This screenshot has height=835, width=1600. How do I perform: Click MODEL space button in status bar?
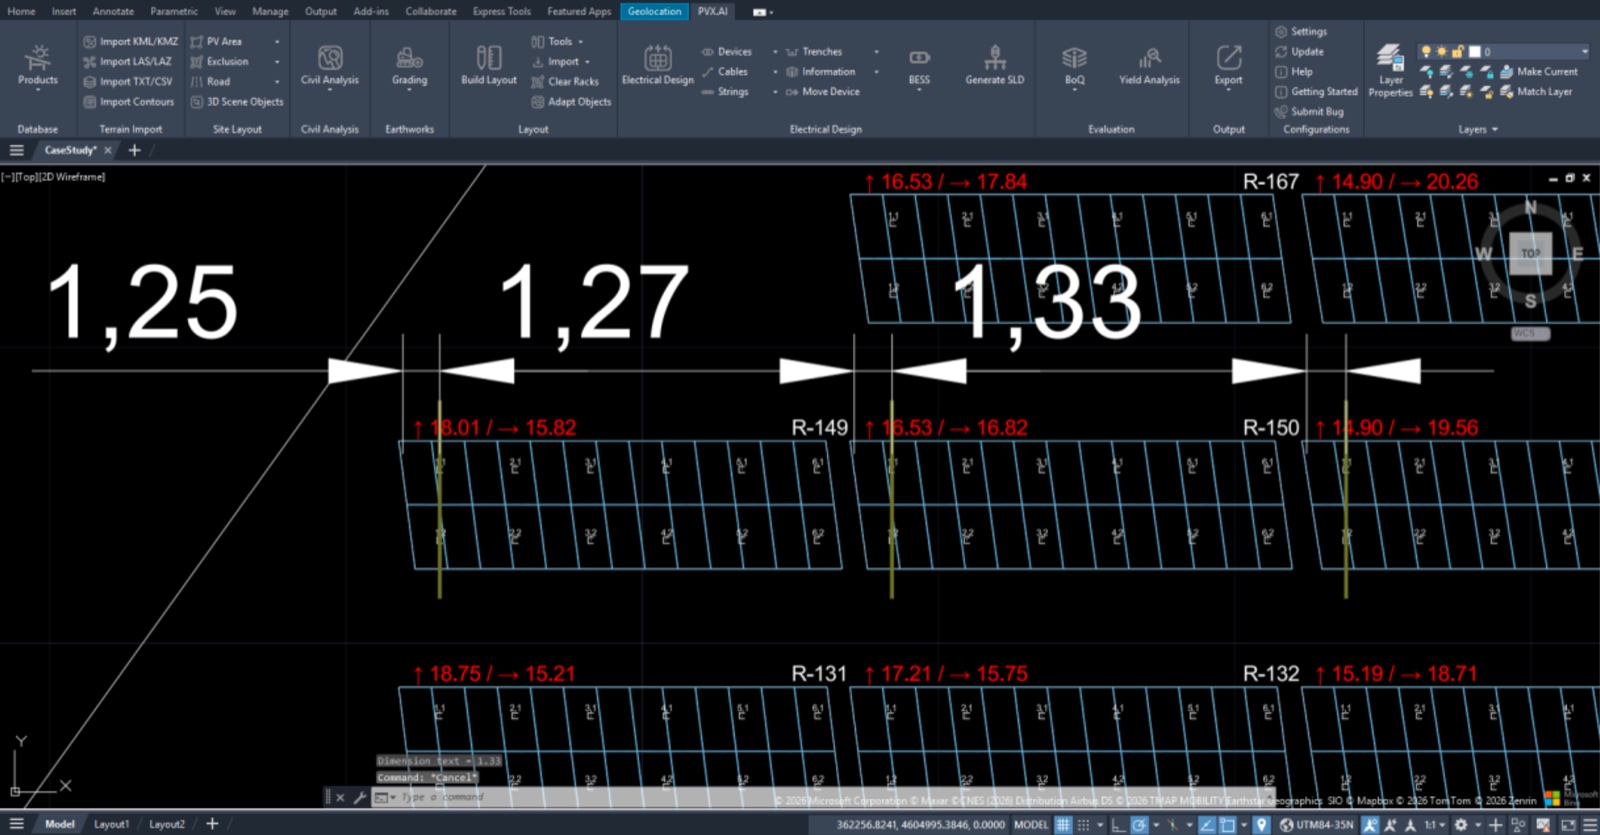[1031, 825]
